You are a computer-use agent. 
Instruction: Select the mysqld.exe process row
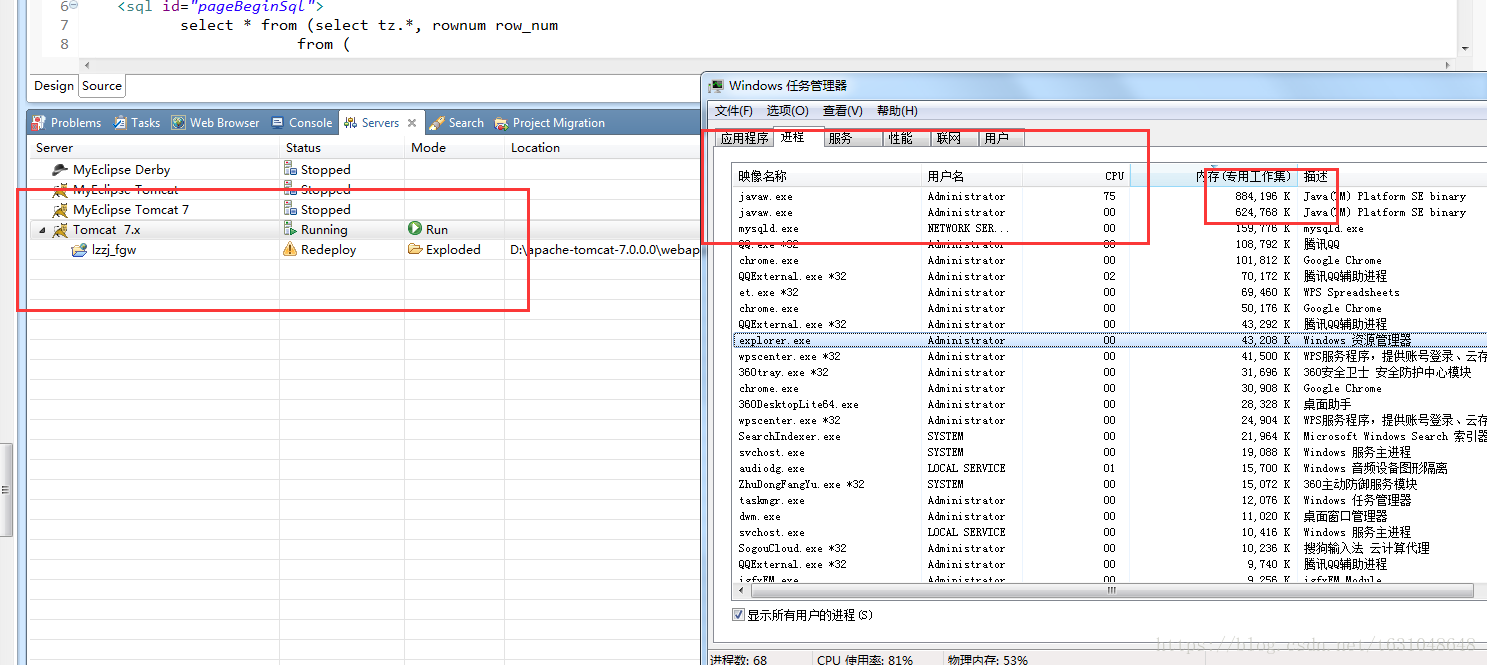tap(1110, 228)
